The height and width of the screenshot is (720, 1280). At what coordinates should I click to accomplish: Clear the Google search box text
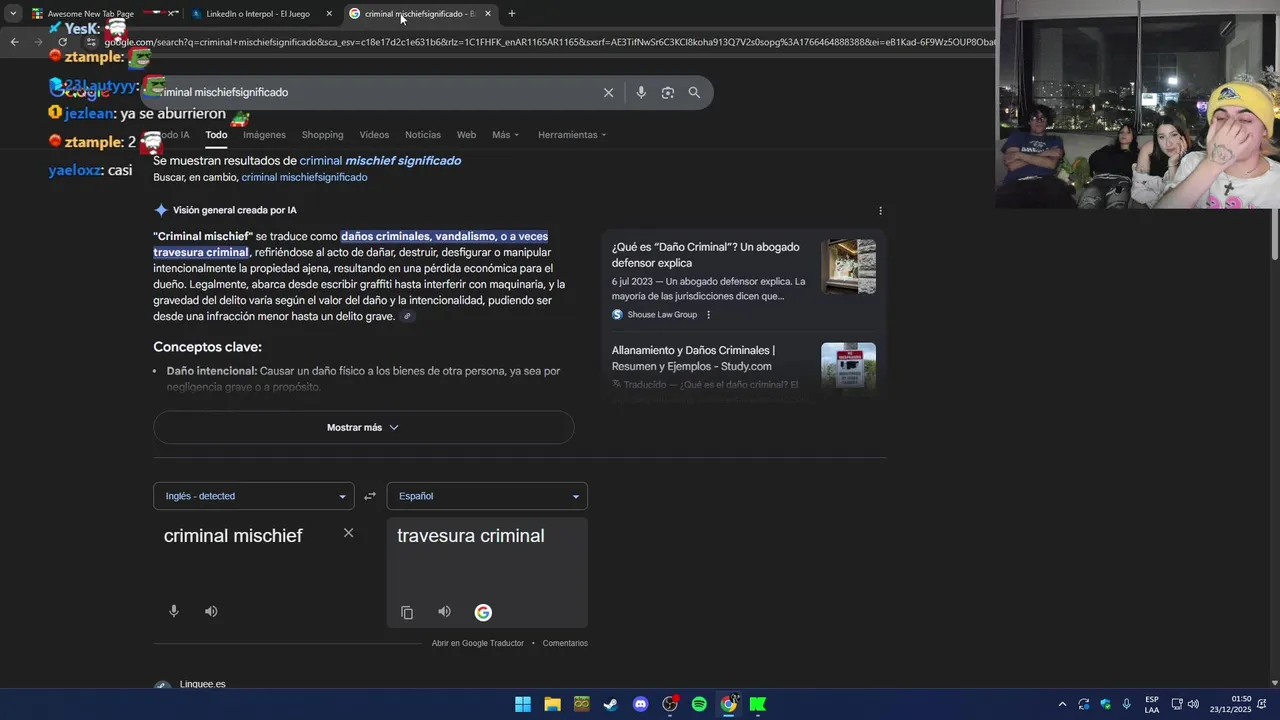pos(608,92)
